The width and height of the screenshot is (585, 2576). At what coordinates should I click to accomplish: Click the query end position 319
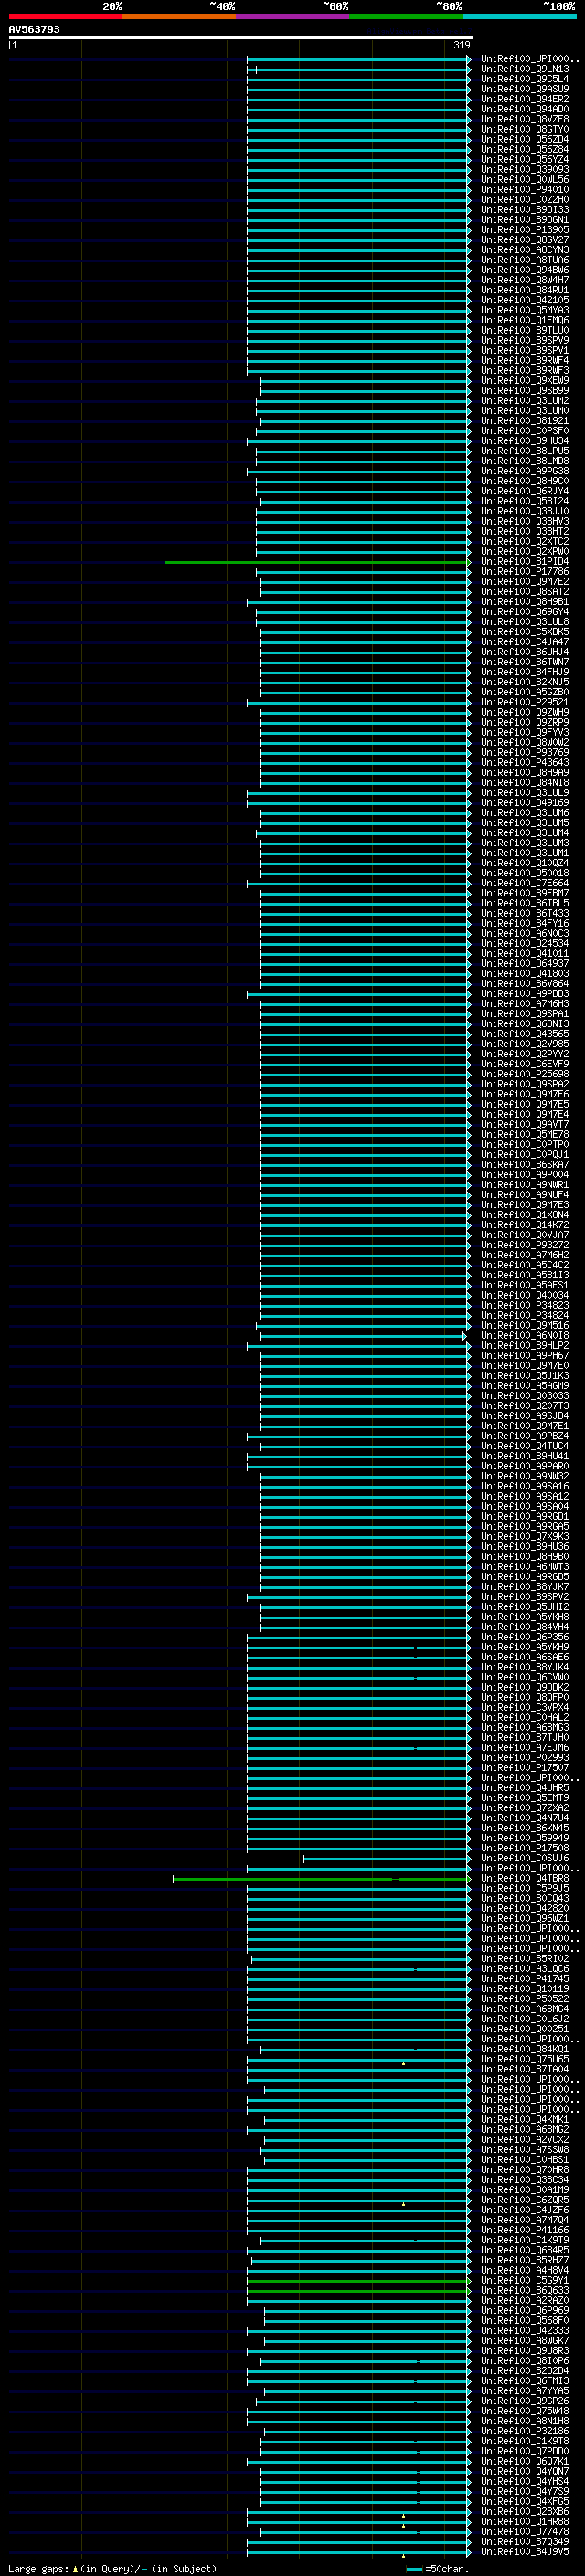click(462, 45)
